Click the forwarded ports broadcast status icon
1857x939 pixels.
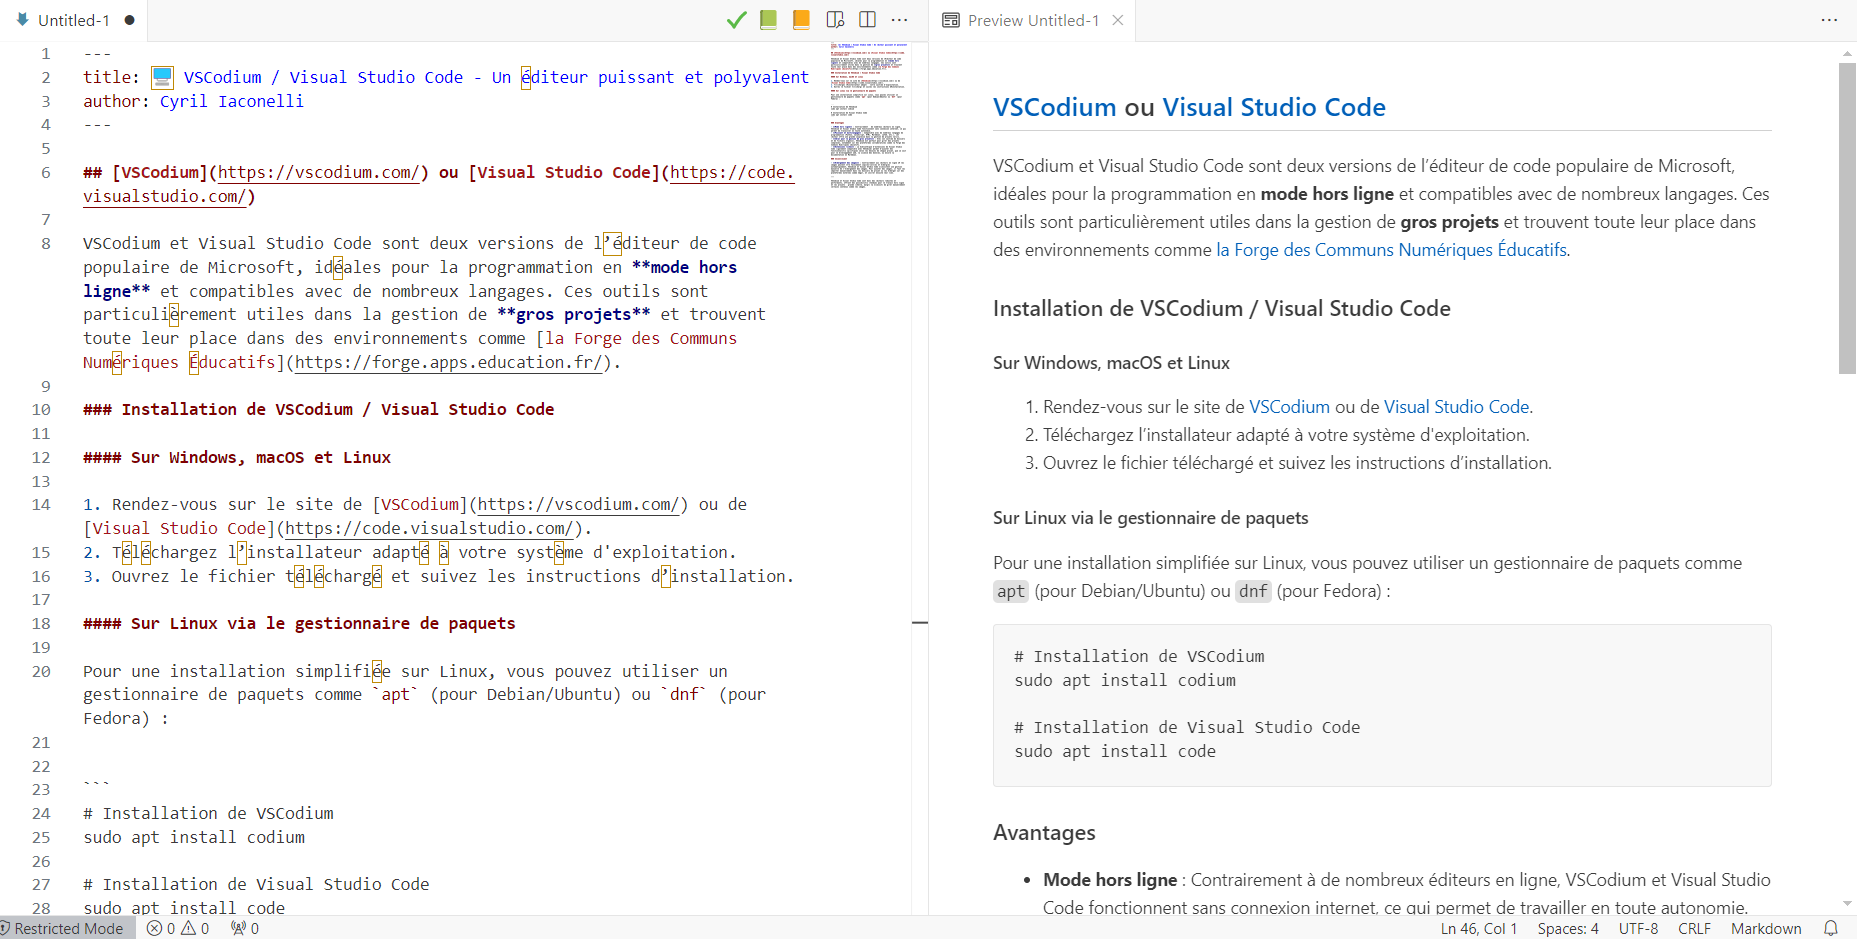tap(245, 928)
